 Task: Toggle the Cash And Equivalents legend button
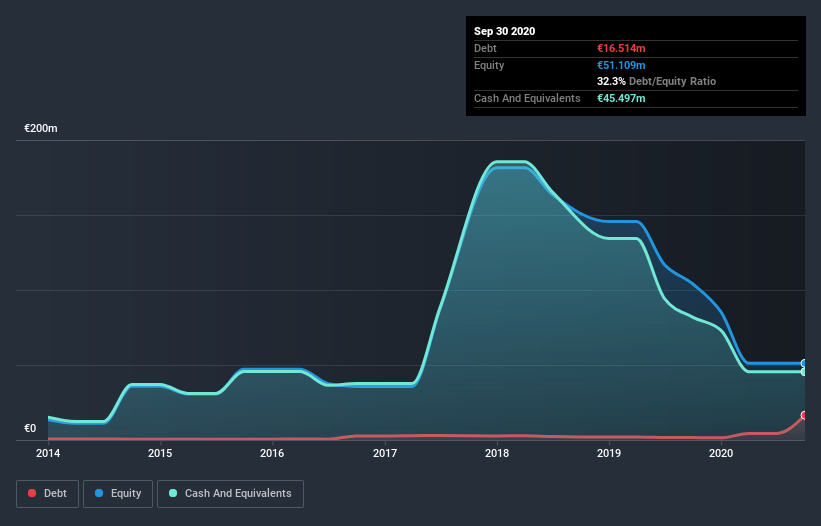point(230,494)
